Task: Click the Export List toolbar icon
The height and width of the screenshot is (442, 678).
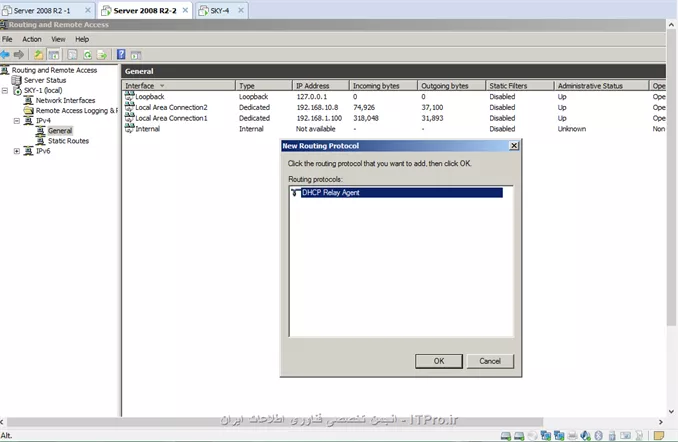Action: (102, 54)
